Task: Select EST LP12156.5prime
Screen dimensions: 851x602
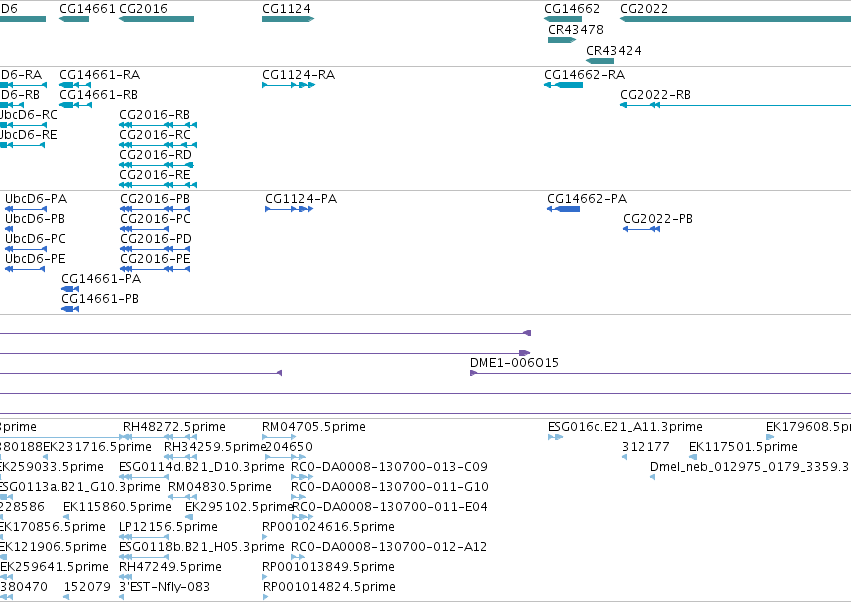Action: click(168, 527)
